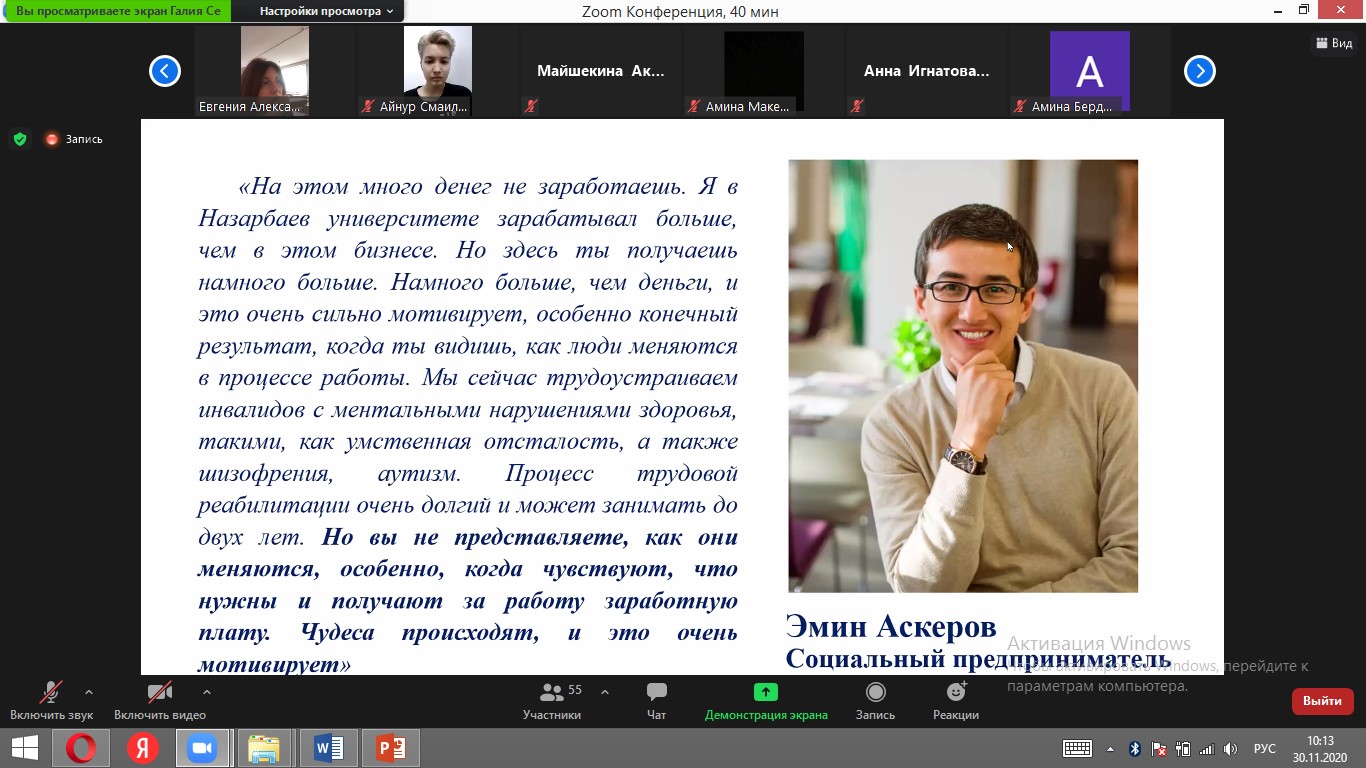Open the Reactions smiley icon
The width and height of the screenshot is (1366, 768).
click(956, 692)
